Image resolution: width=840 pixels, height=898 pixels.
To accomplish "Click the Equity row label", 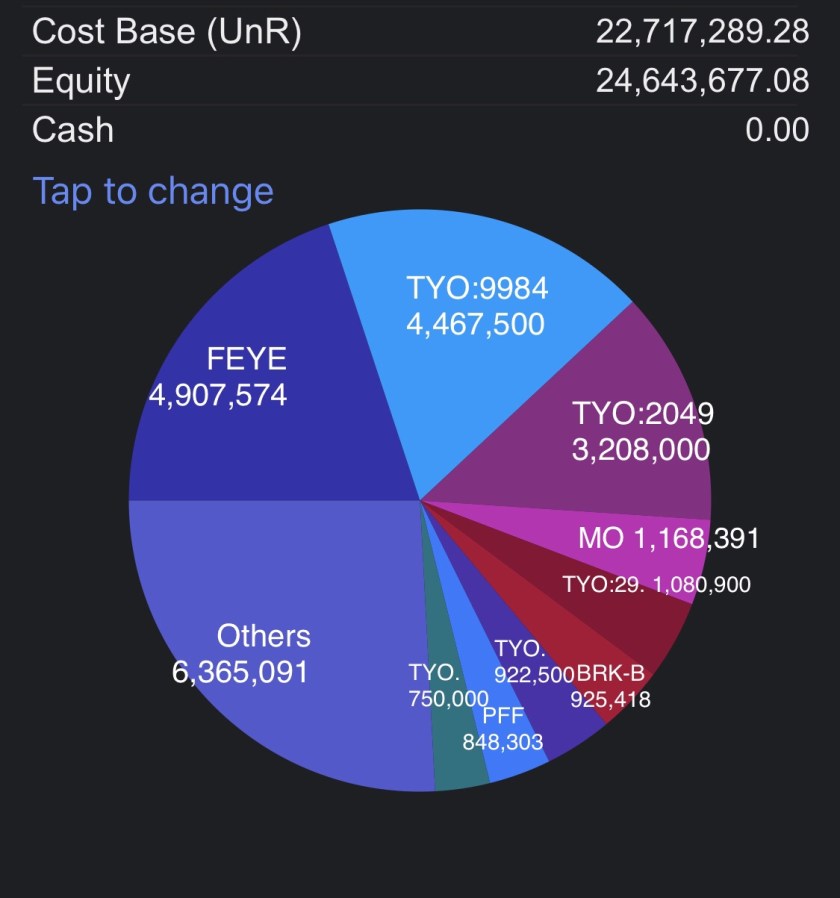I will point(81,81).
